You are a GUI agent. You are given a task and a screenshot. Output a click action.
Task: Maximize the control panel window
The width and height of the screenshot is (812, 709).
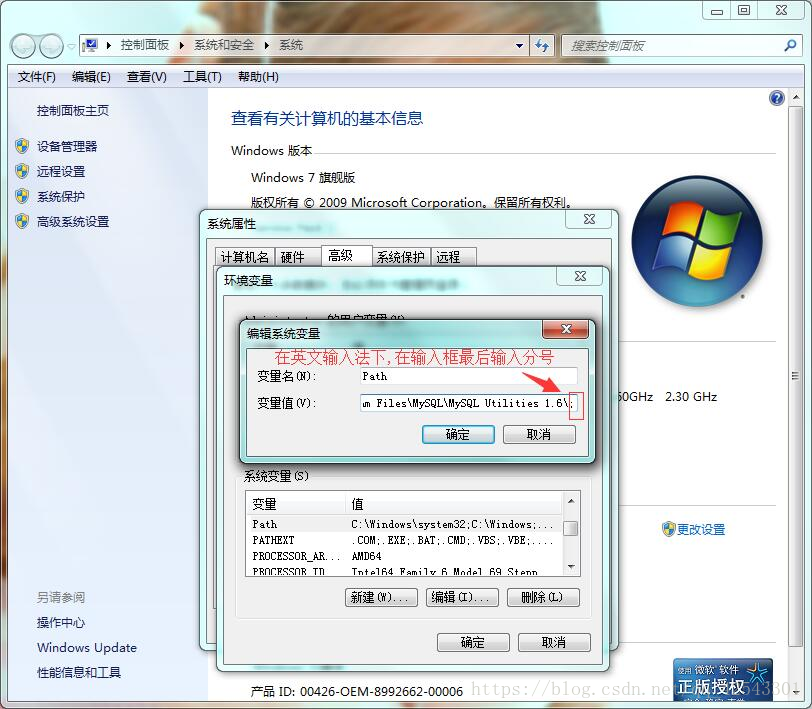click(x=744, y=11)
